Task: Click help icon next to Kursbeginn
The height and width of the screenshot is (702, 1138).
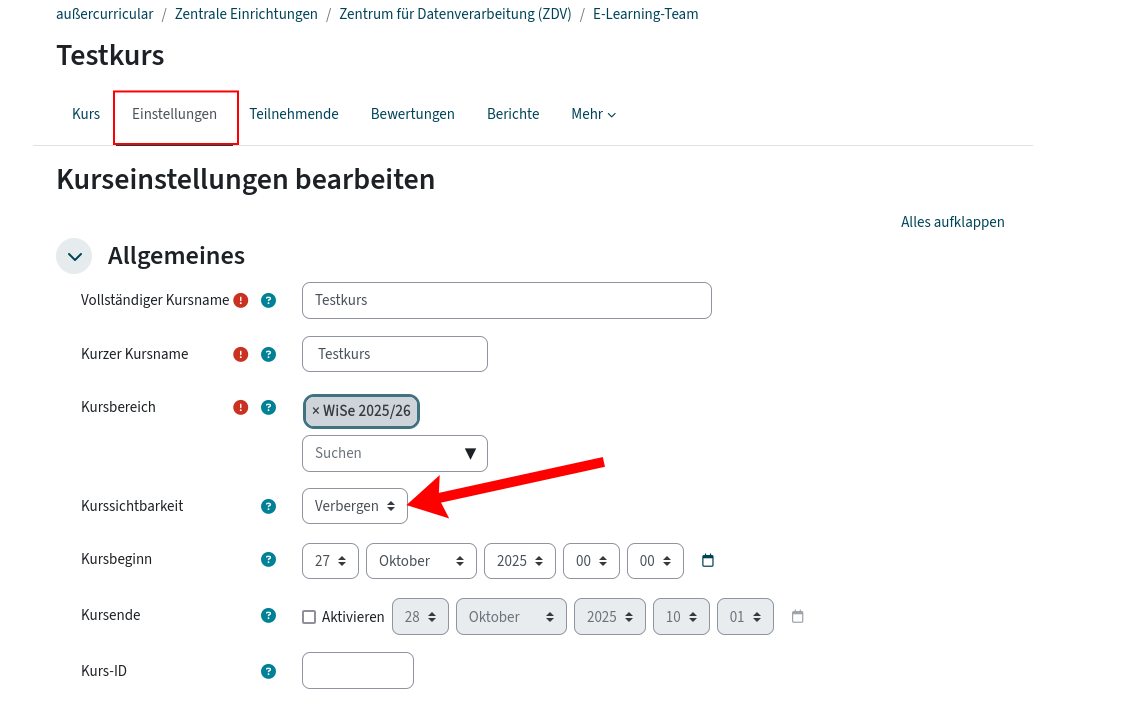Action: 268,559
